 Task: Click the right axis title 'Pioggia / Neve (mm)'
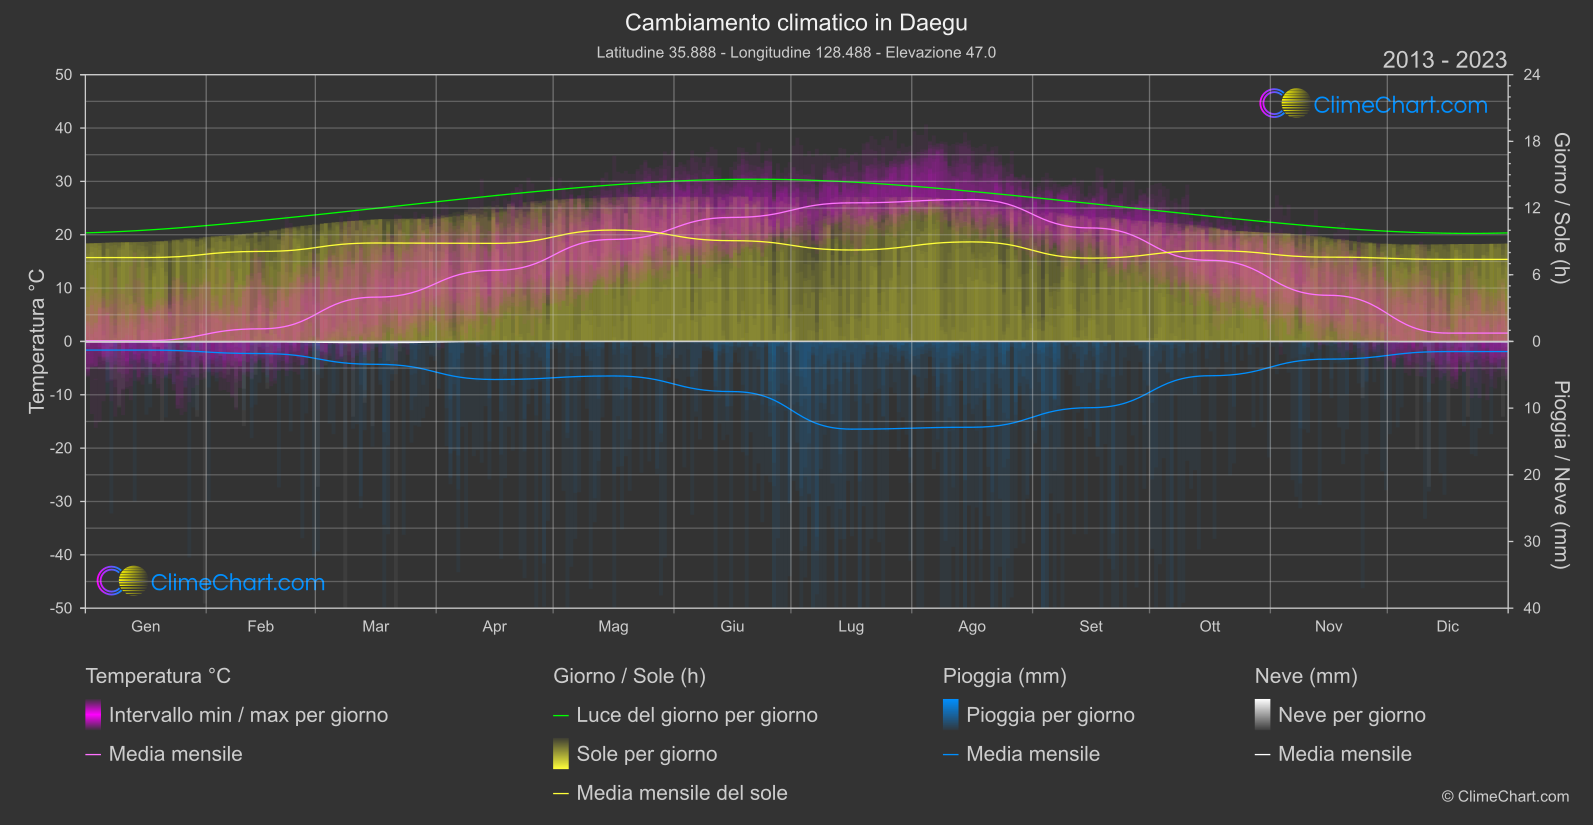click(1560, 475)
